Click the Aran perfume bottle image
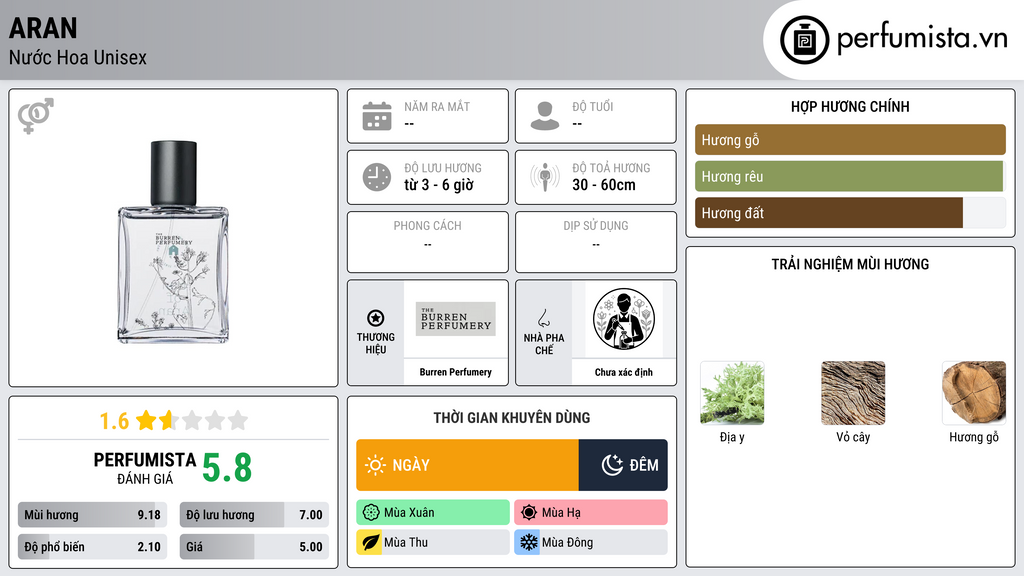1024x576 pixels. (x=173, y=242)
